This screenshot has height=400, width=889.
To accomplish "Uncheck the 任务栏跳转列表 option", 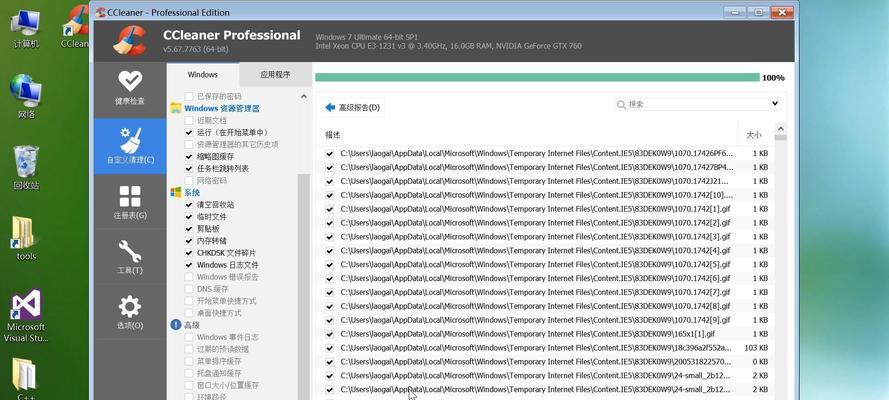I will tap(189, 168).
